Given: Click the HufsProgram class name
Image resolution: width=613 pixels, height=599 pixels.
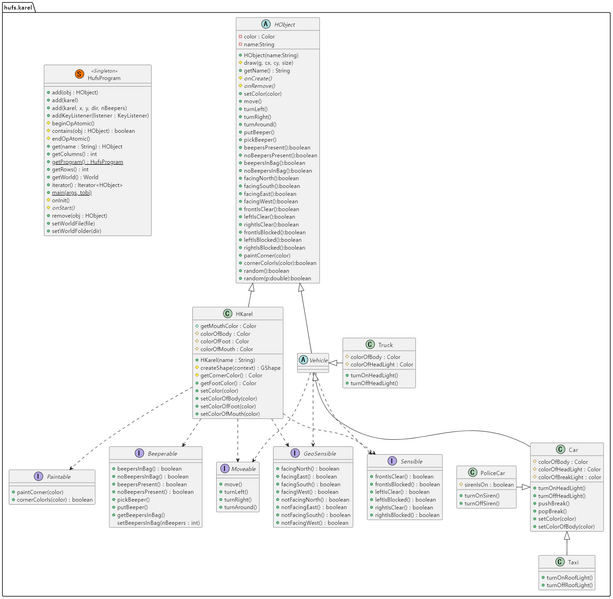Looking at the screenshot, I should (x=104, y=78).
